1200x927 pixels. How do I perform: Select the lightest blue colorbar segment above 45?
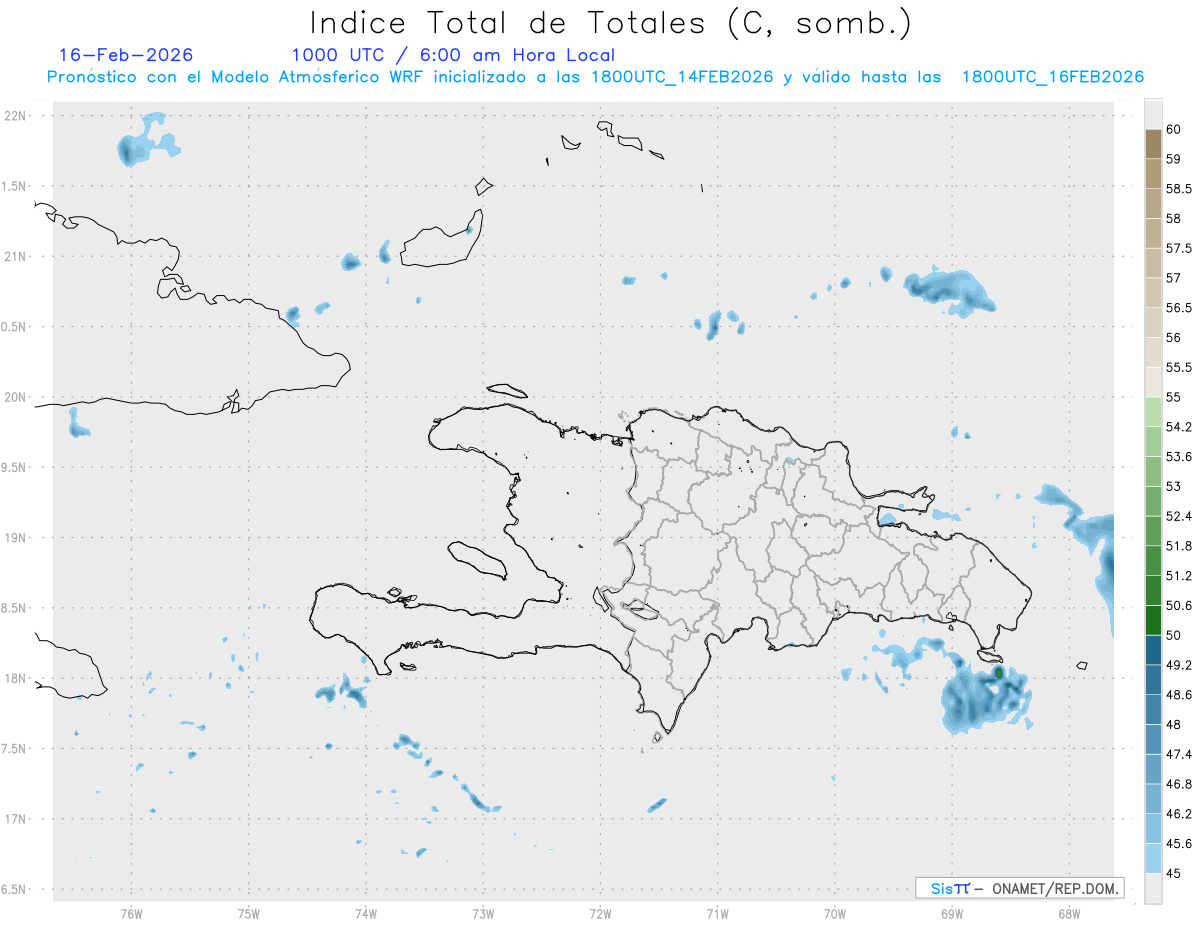(1153, 858)
